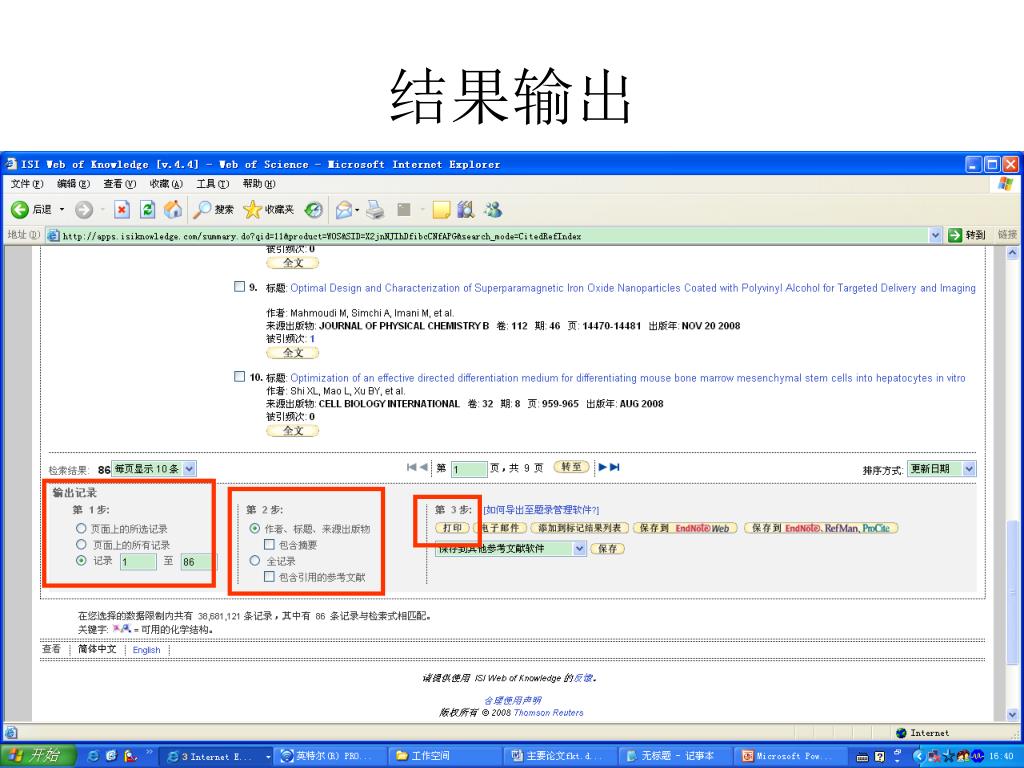Click the 转至 page jump button
Screen dimensions: 1024x768
[571, 467]
